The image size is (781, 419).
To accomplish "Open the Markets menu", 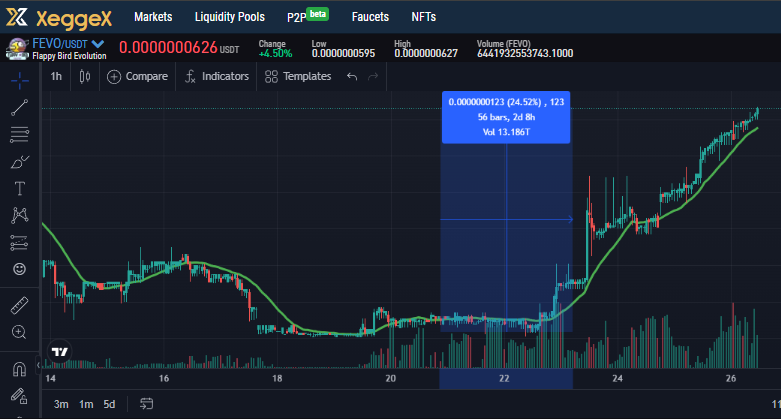I will coord(153,17).
